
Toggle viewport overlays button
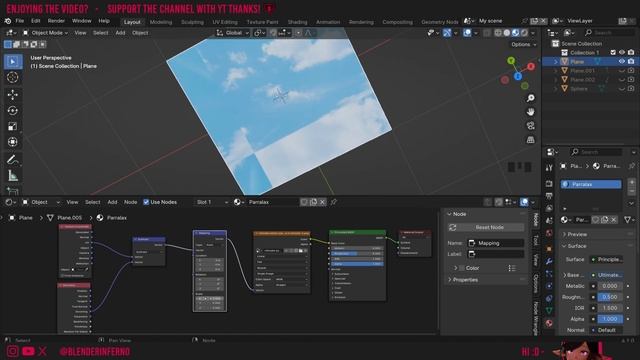(467, 33)
